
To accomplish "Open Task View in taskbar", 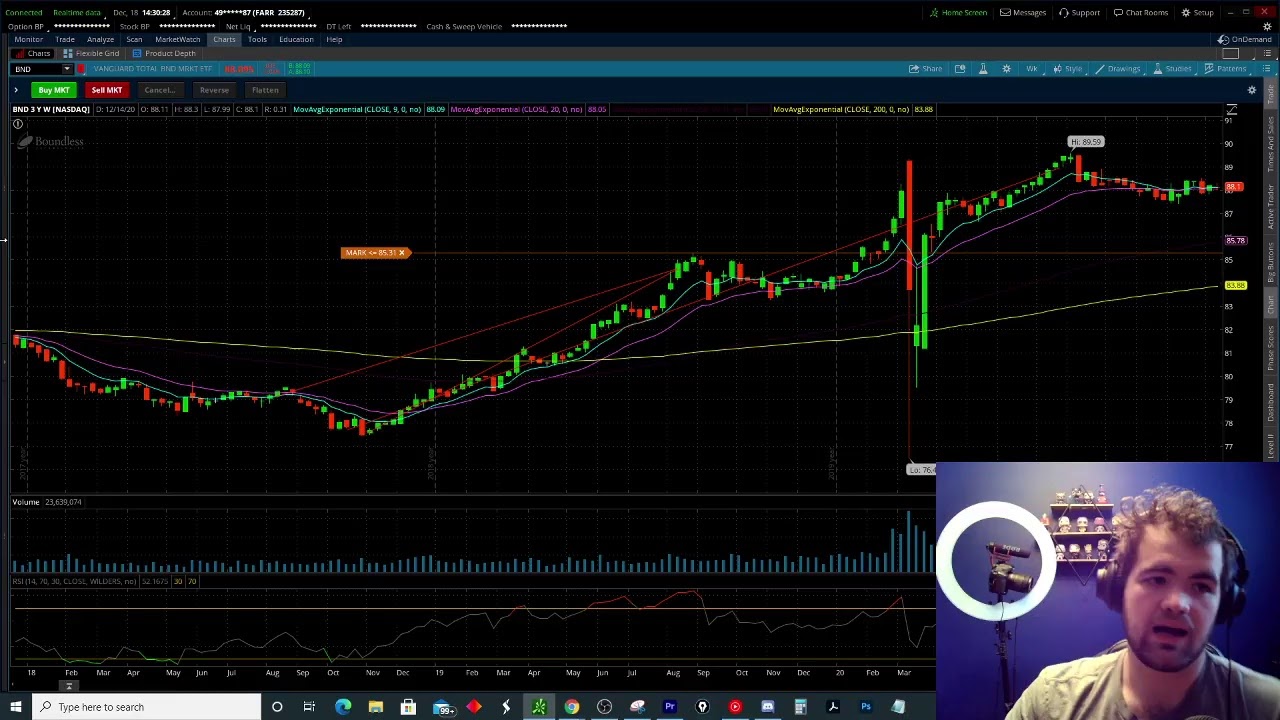I will 309,707.
